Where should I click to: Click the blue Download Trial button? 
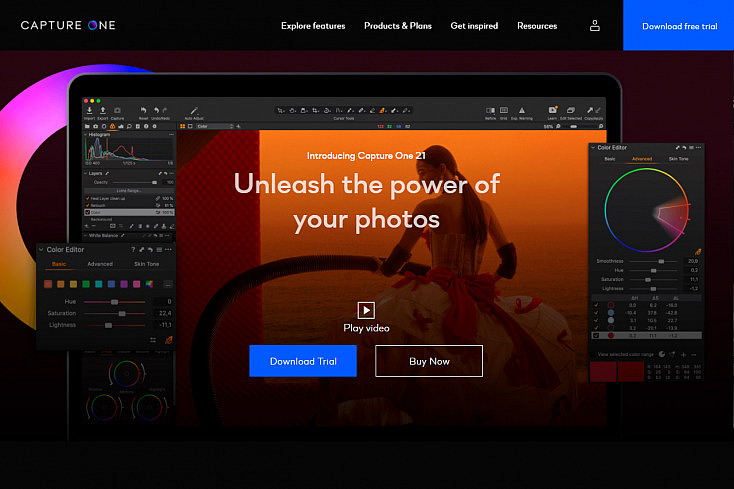point(303,361)
